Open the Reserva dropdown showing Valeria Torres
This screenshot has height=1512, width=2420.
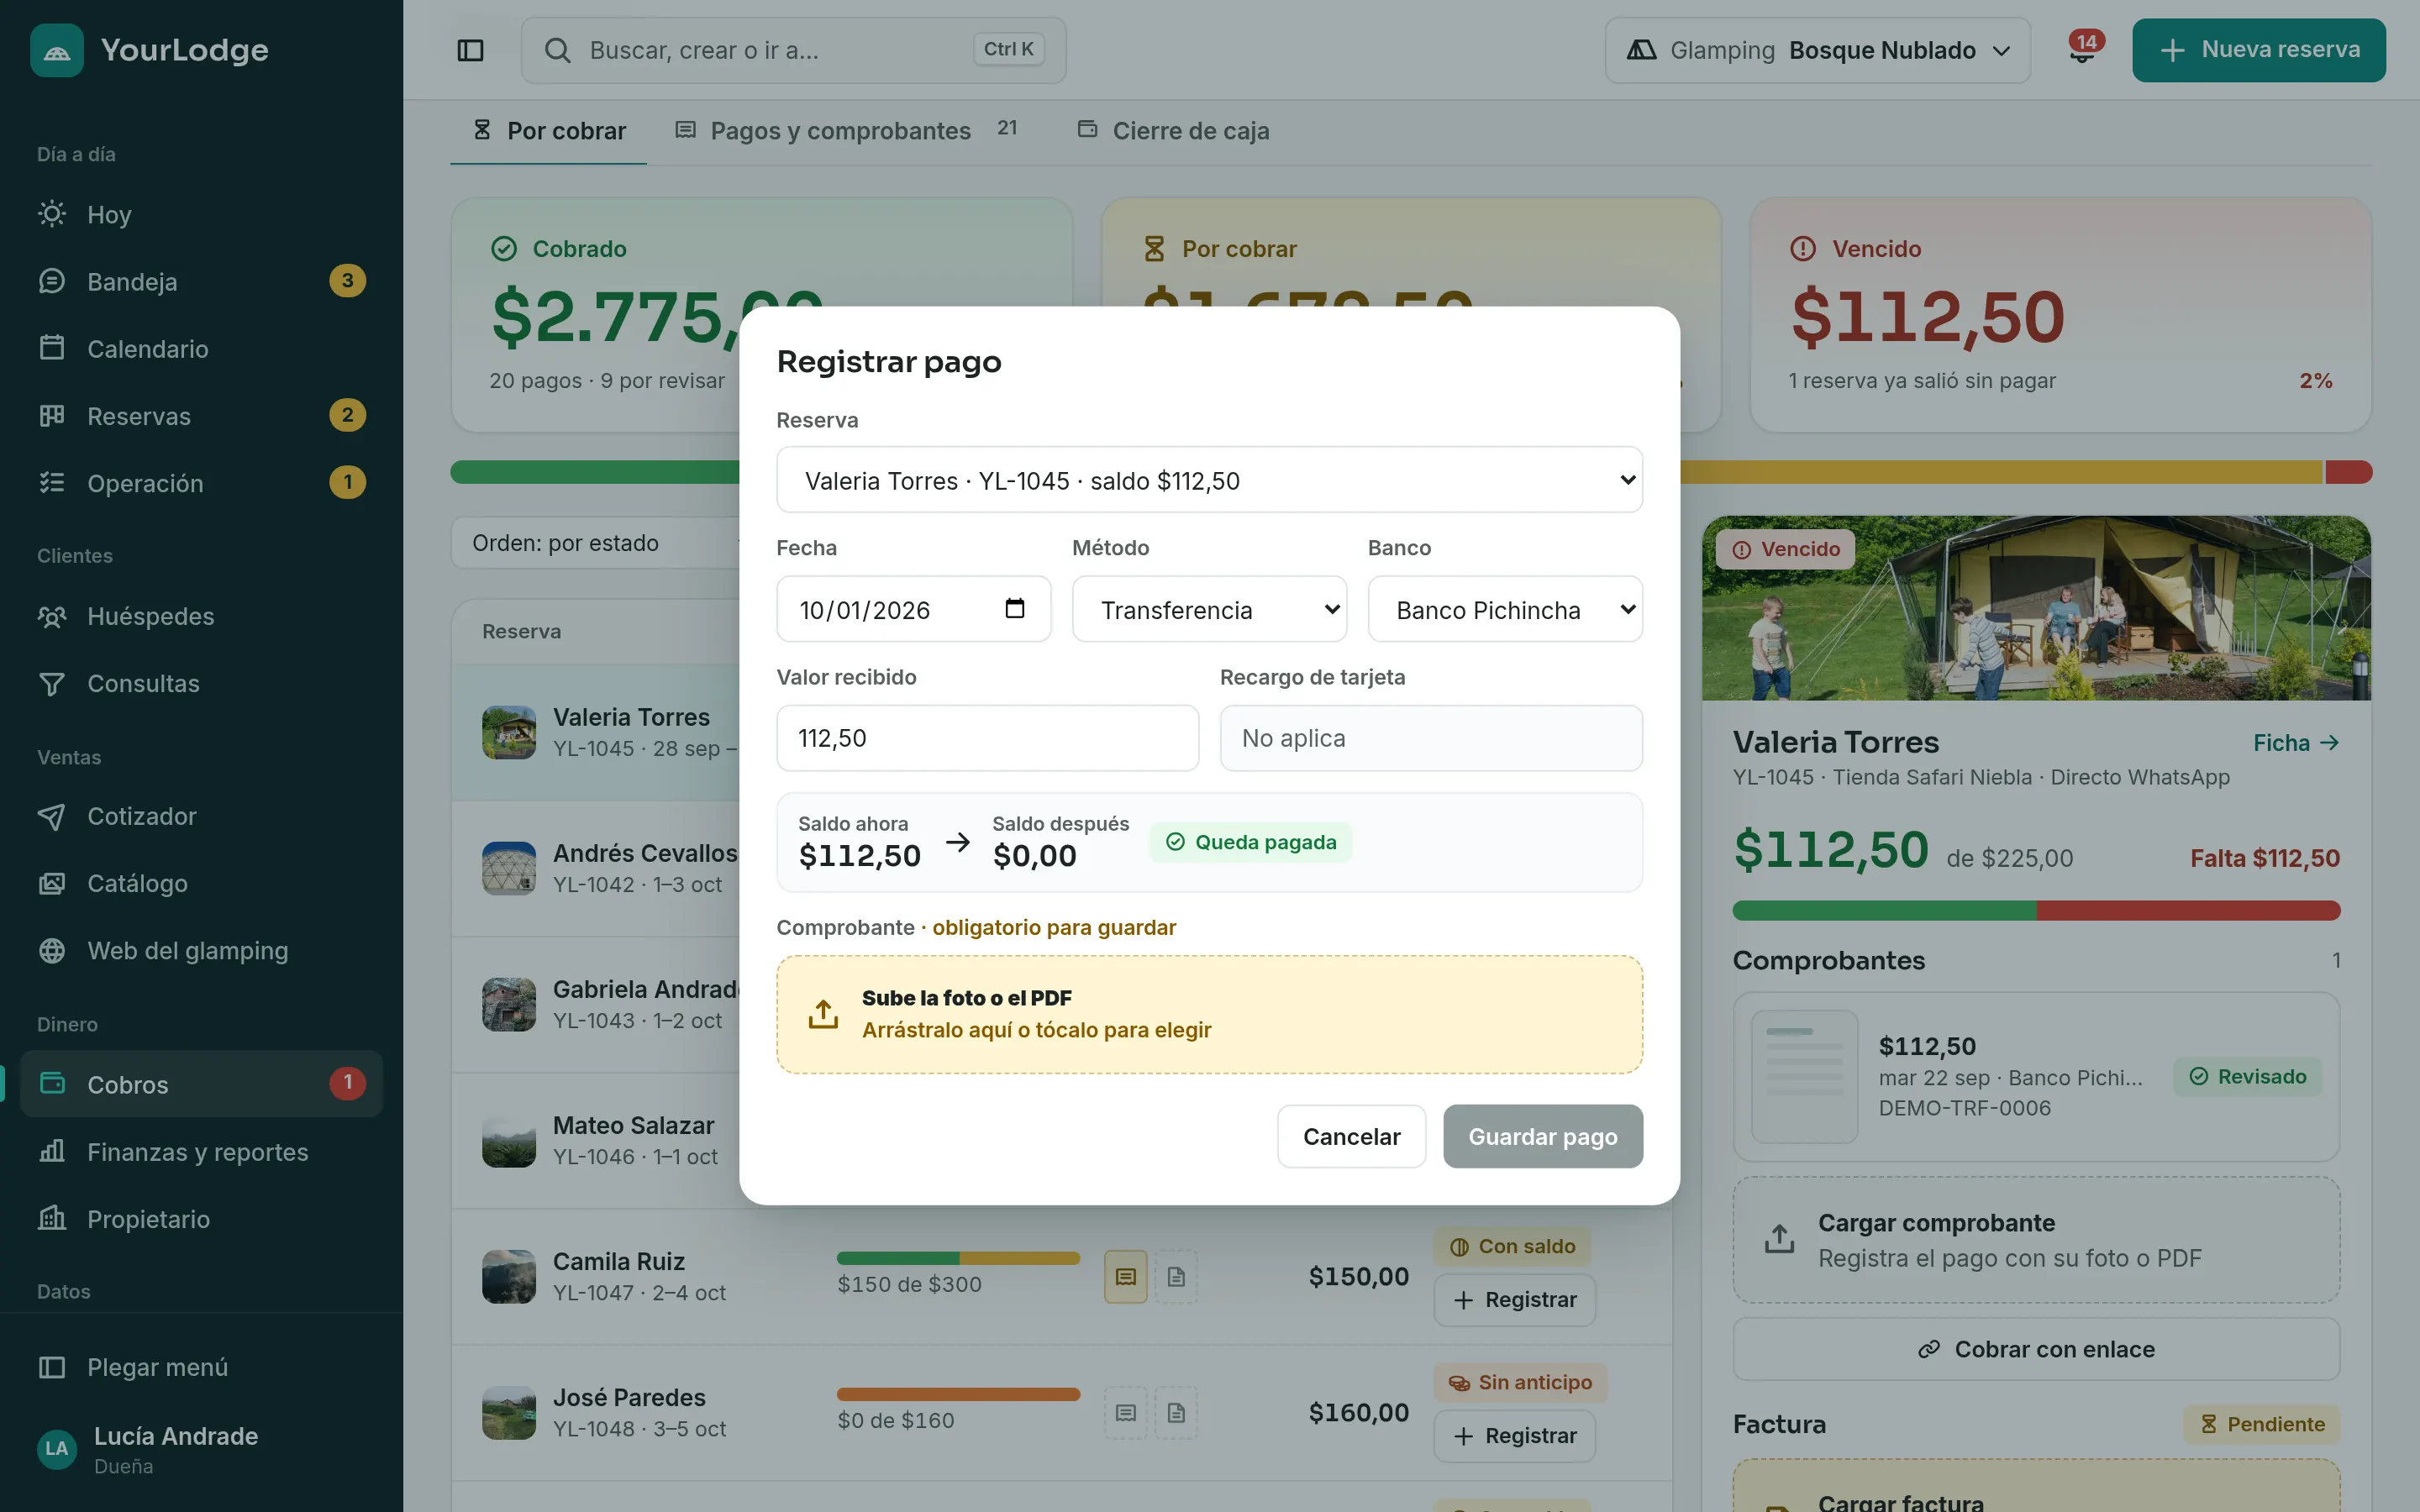1209,480
